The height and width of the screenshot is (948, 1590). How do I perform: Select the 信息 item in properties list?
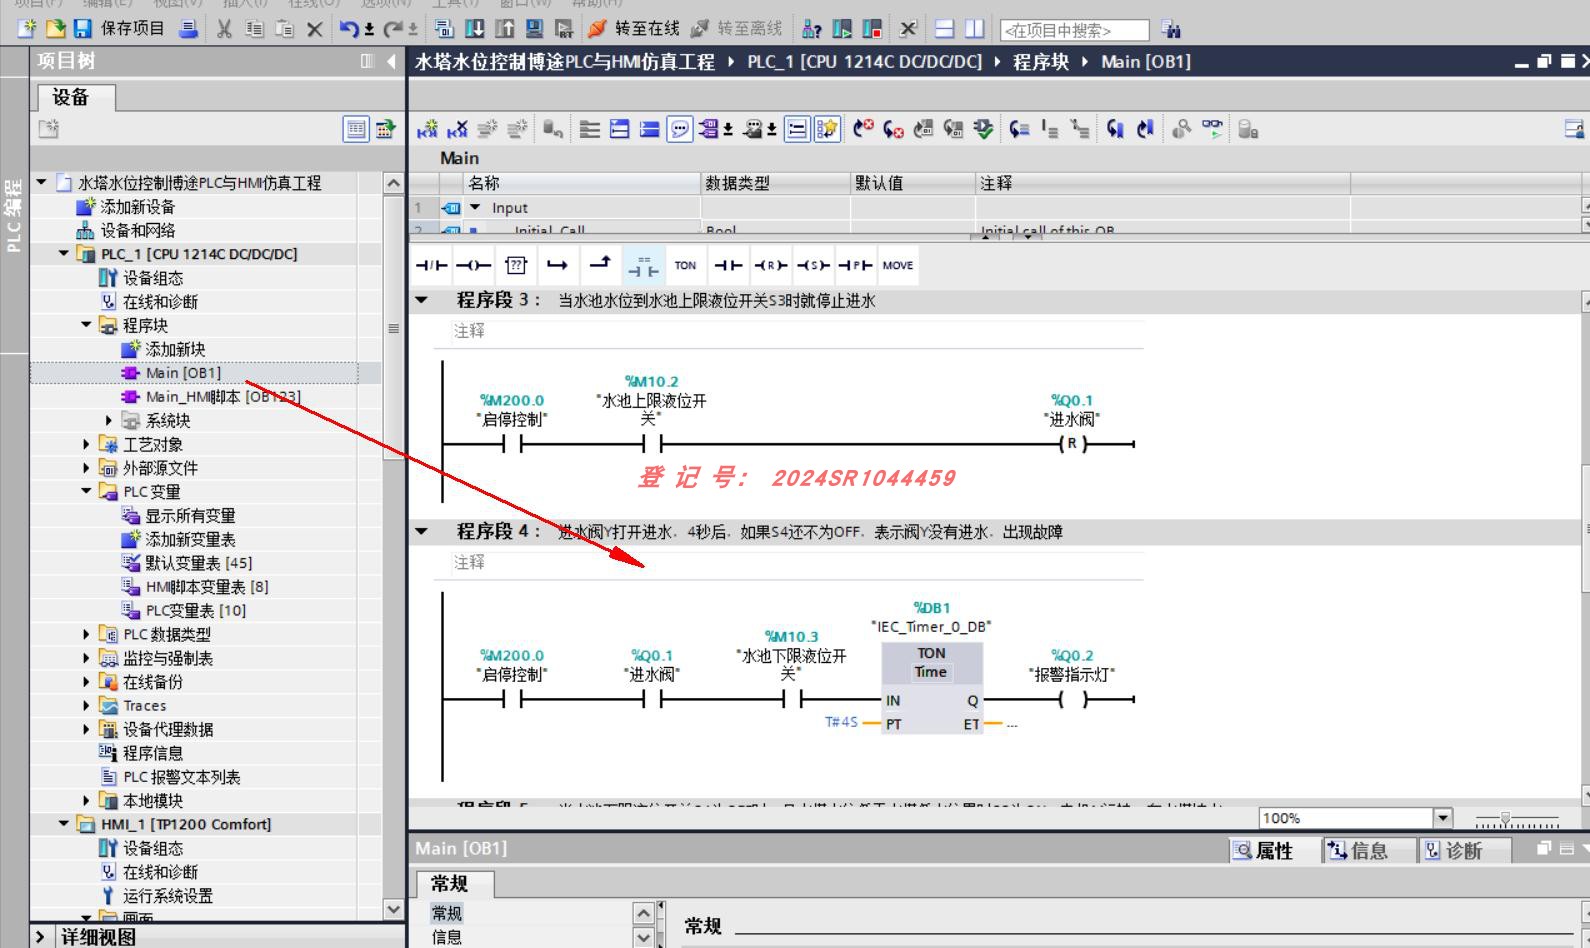[x=447, y=937]
